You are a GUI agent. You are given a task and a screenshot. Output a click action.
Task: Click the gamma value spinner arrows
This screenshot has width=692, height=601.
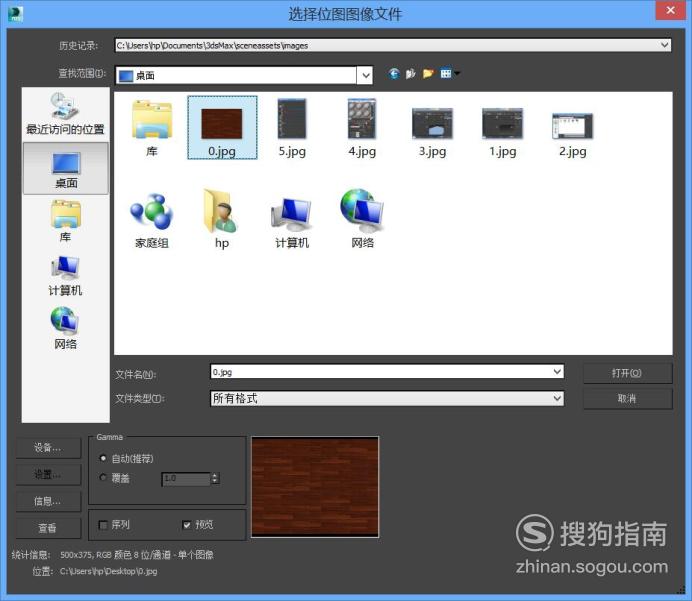pos(215,479)
